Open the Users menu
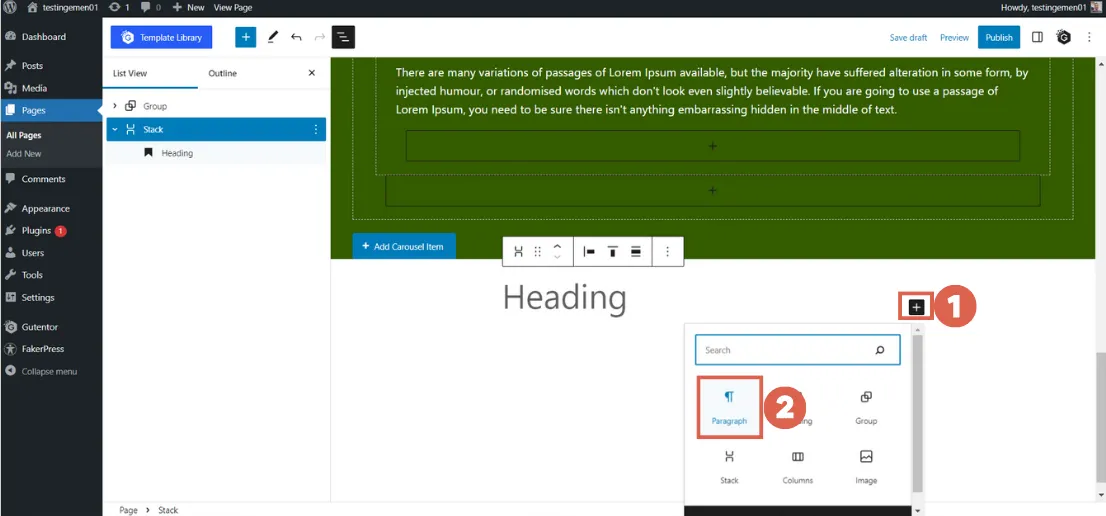Image resolution: width=1106 pixels, height=516 pixels. click(x=33, y=252)
